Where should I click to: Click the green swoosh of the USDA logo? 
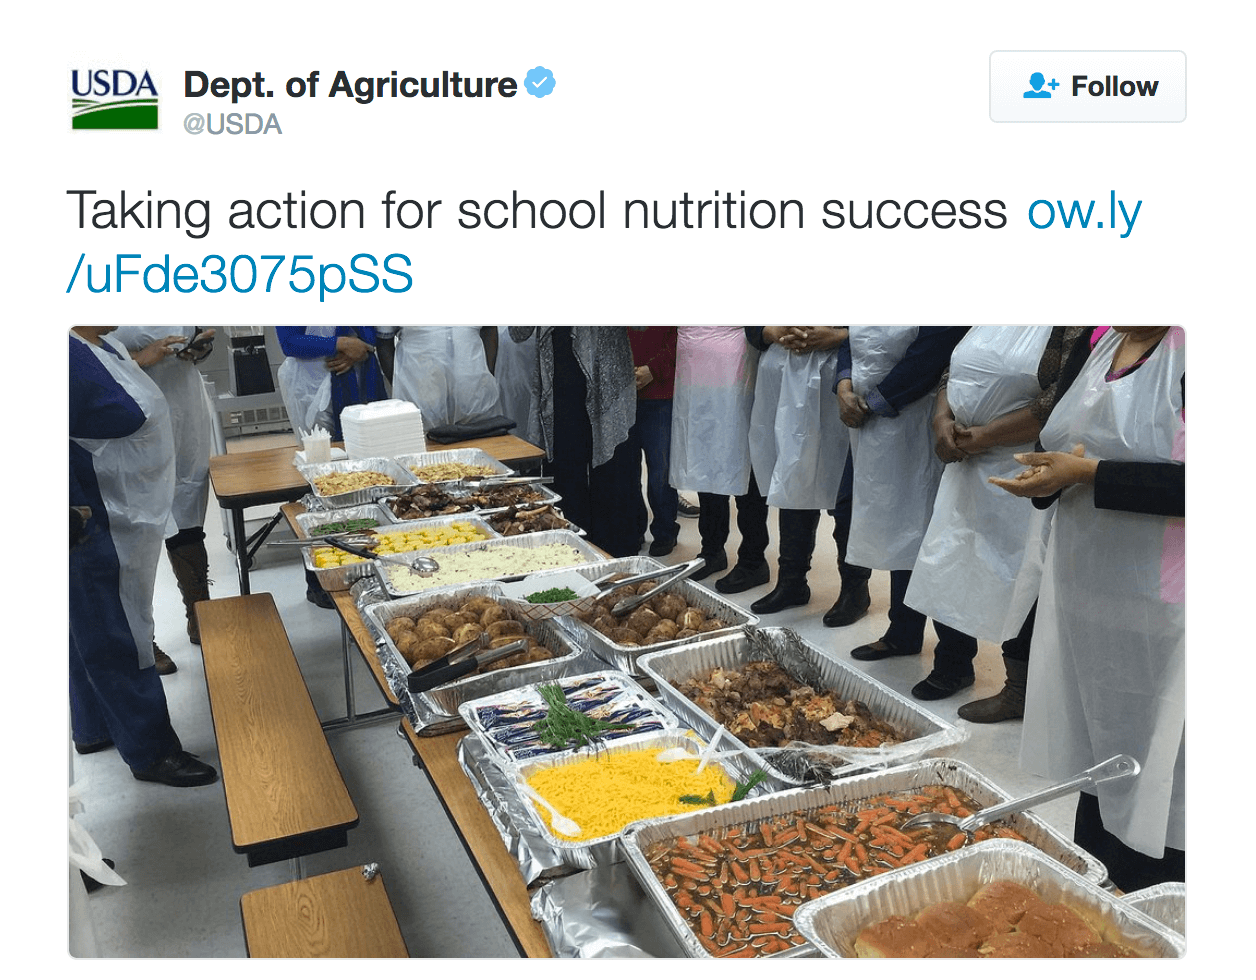[x=114, y=117]
